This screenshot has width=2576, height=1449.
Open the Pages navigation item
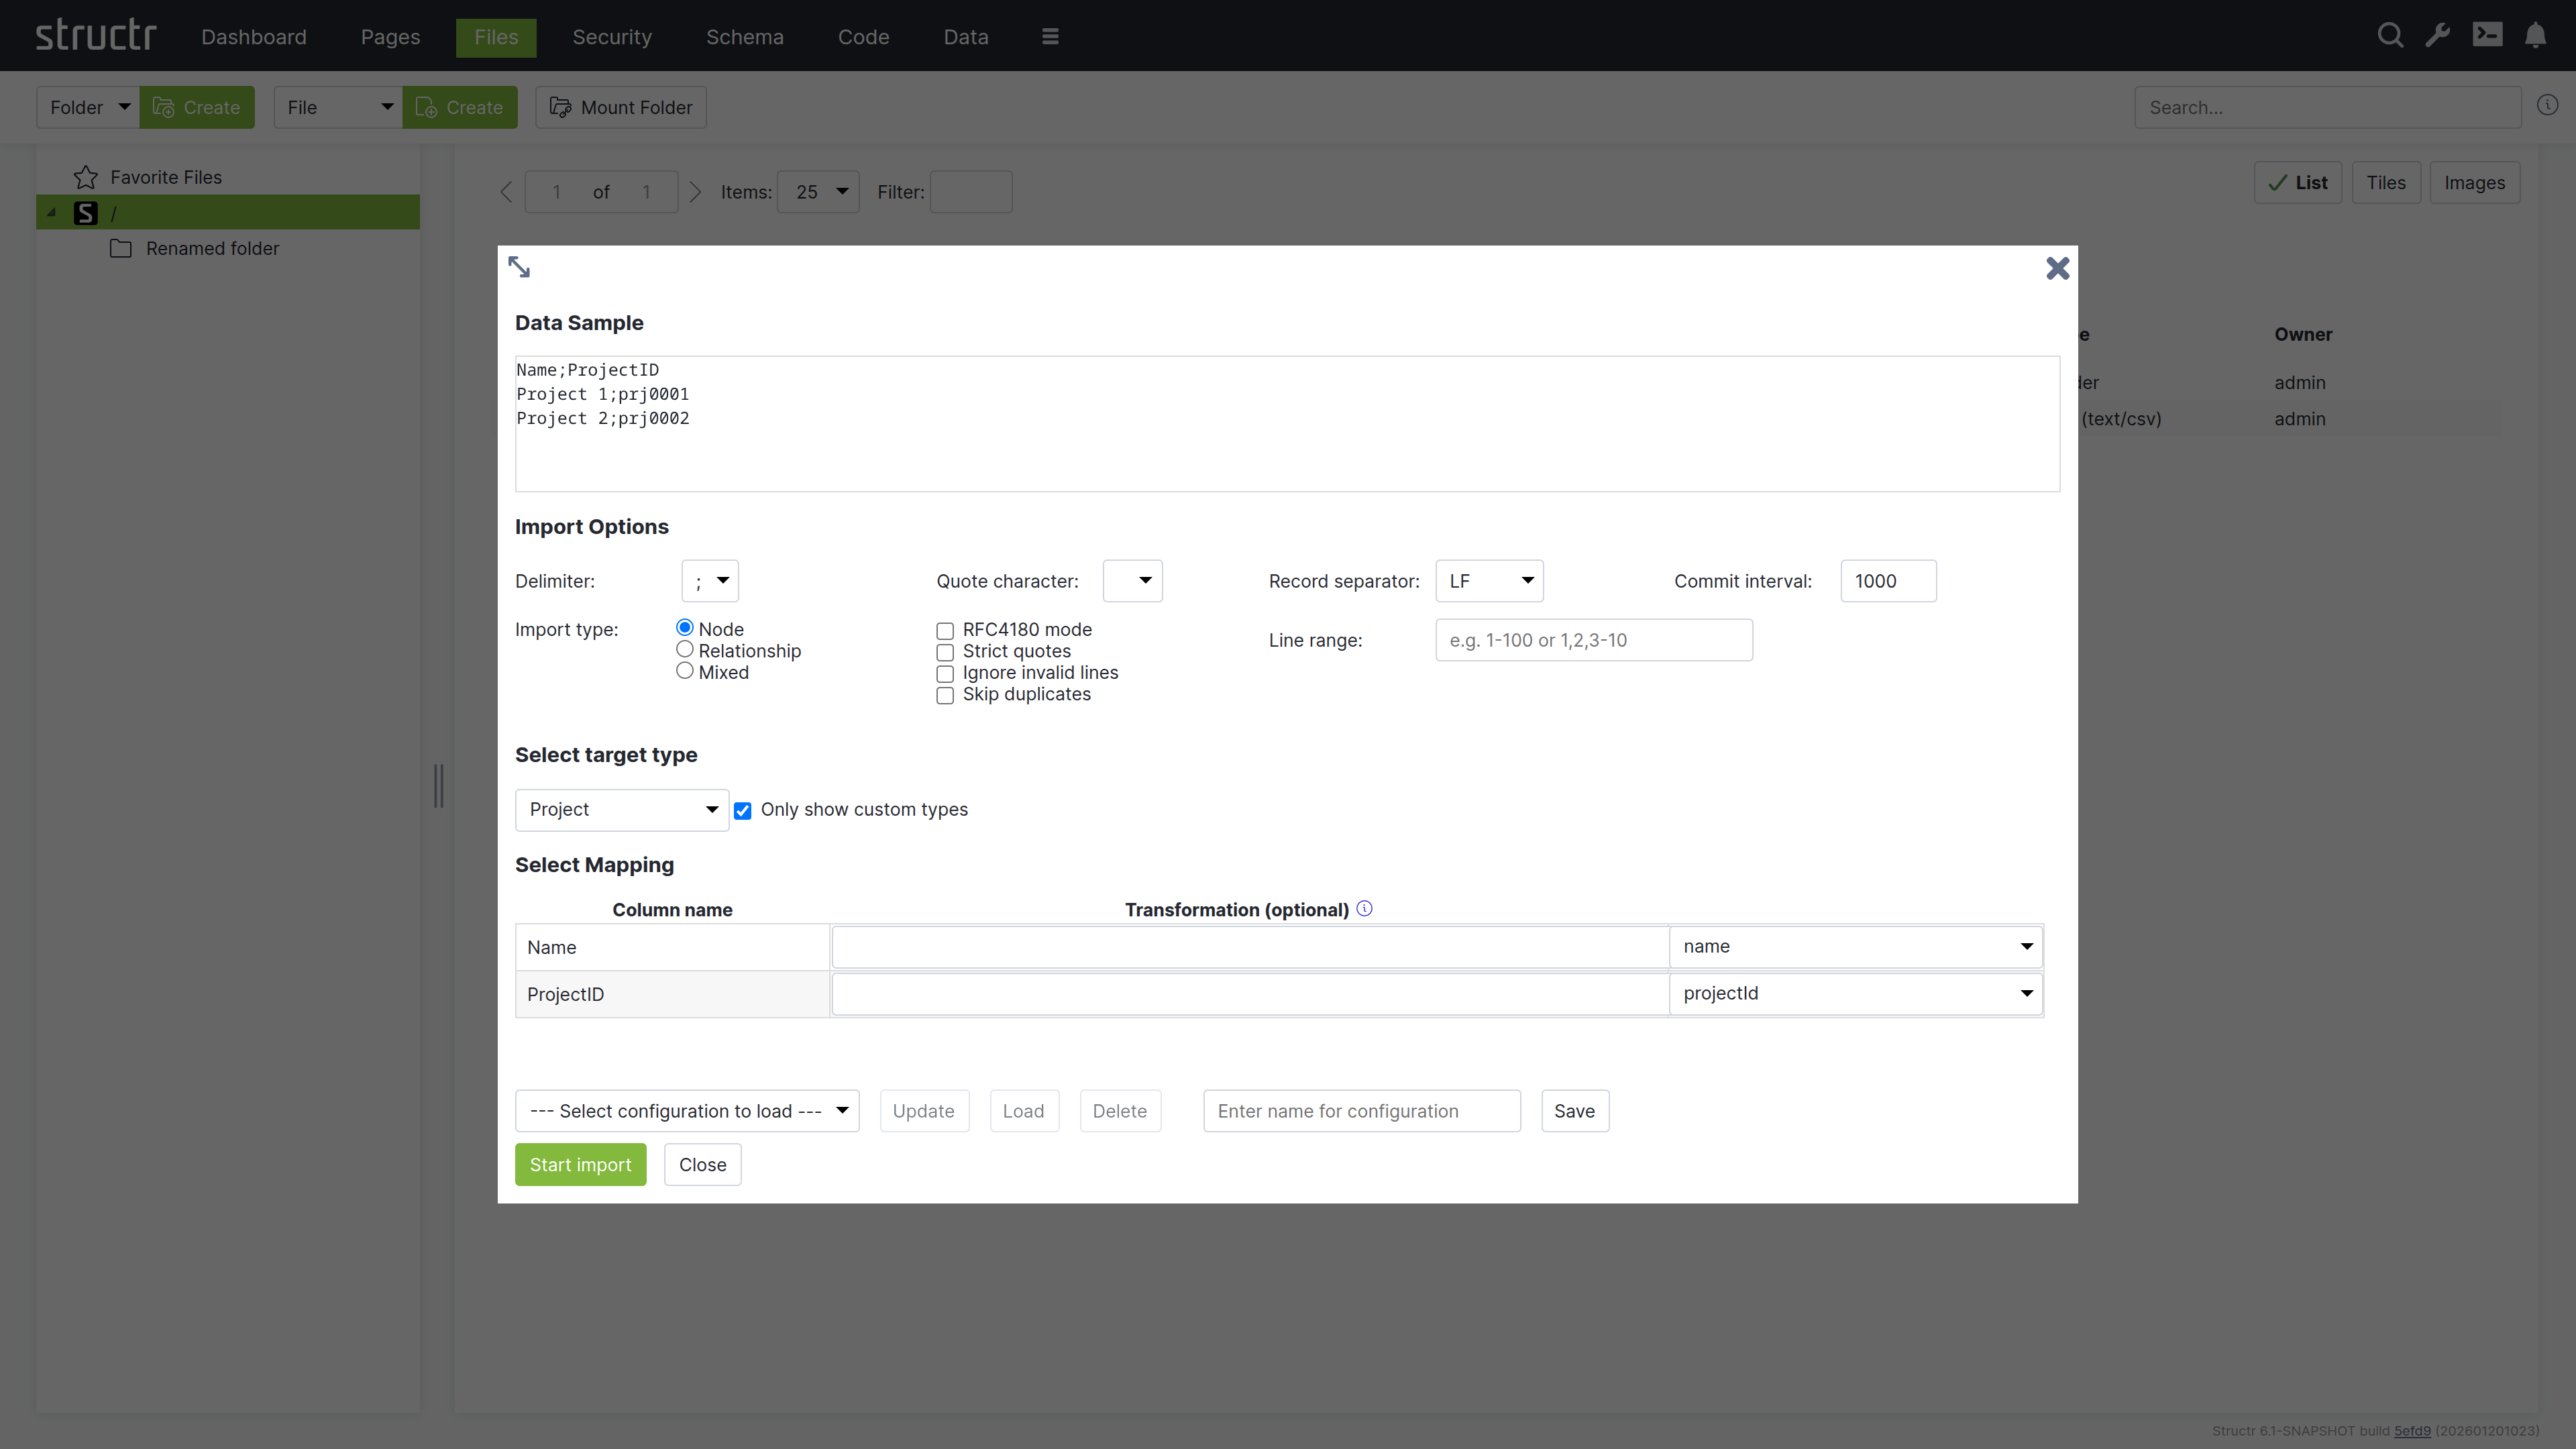[x=389, y=36]
